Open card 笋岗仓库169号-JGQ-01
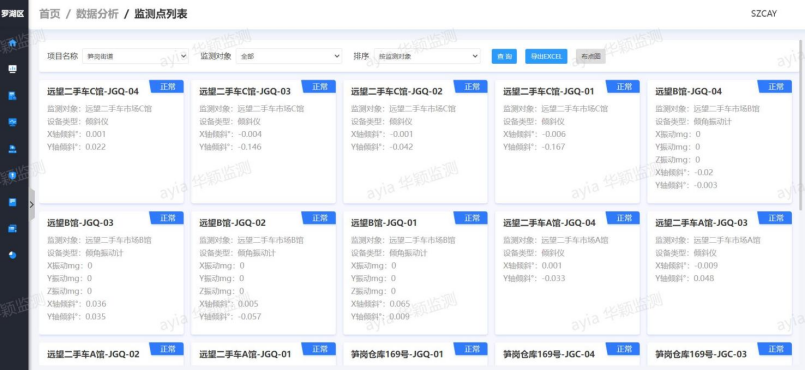 [415, 354]
